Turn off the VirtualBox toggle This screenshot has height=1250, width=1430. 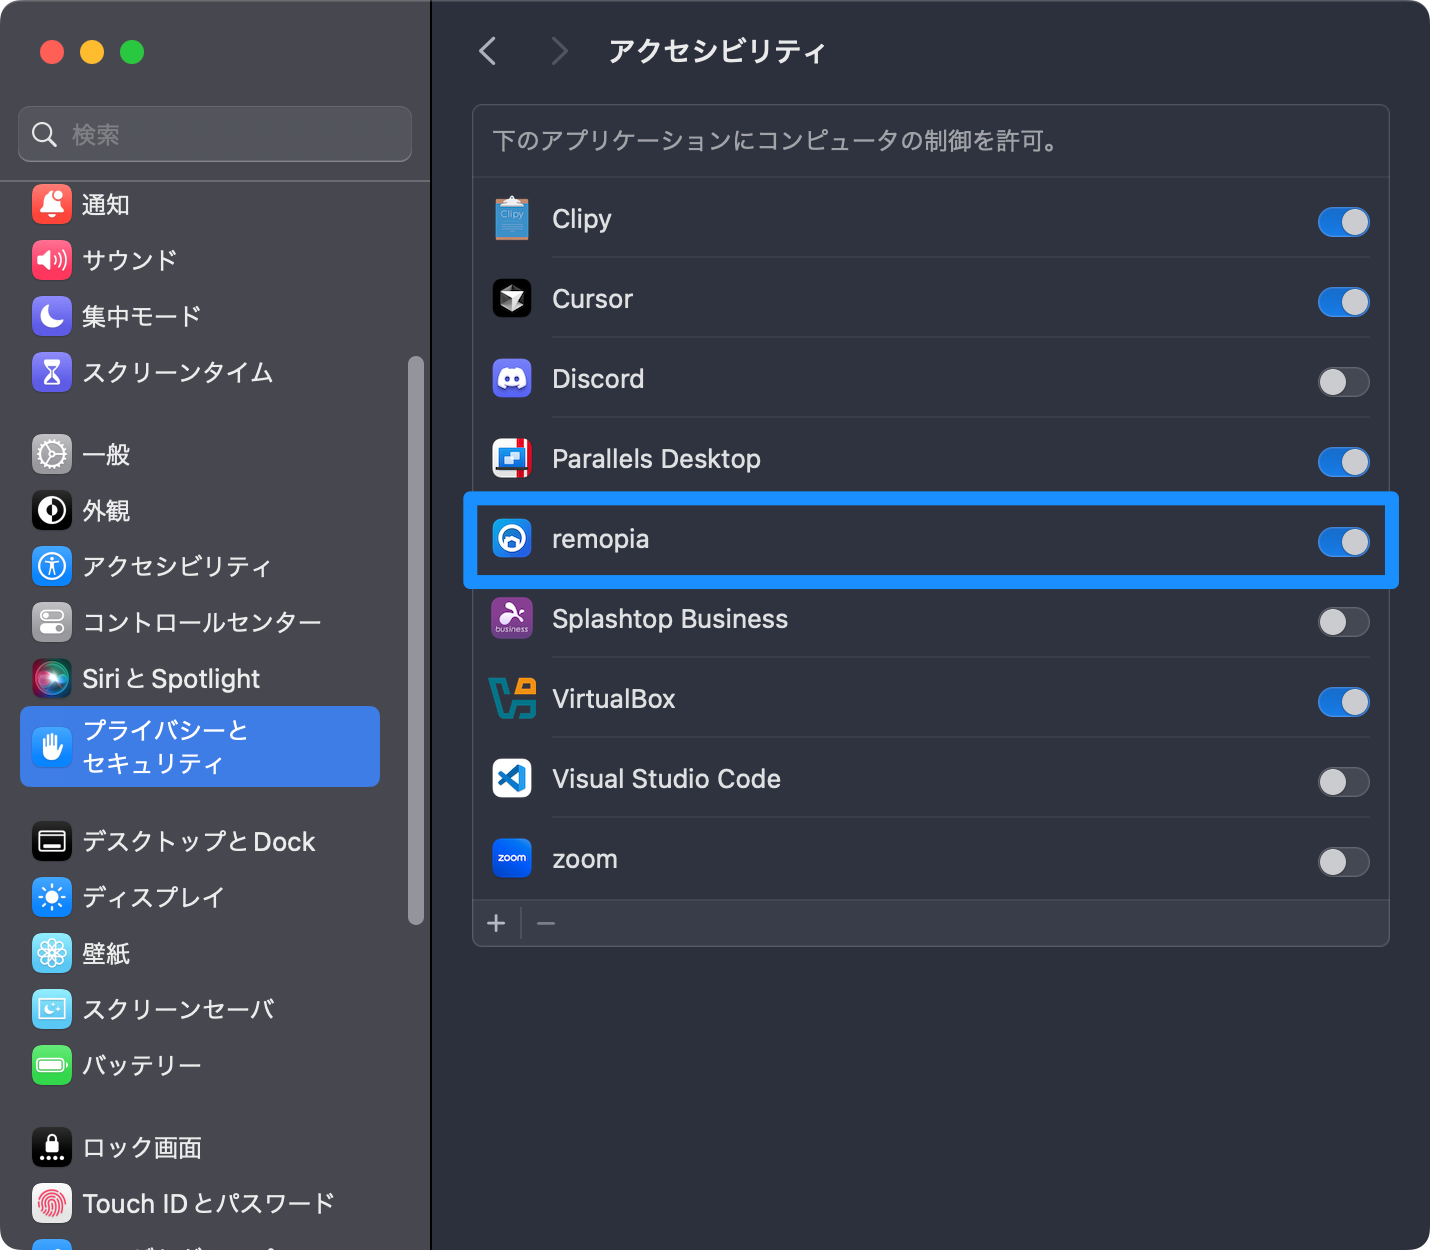coord(1343,702)
